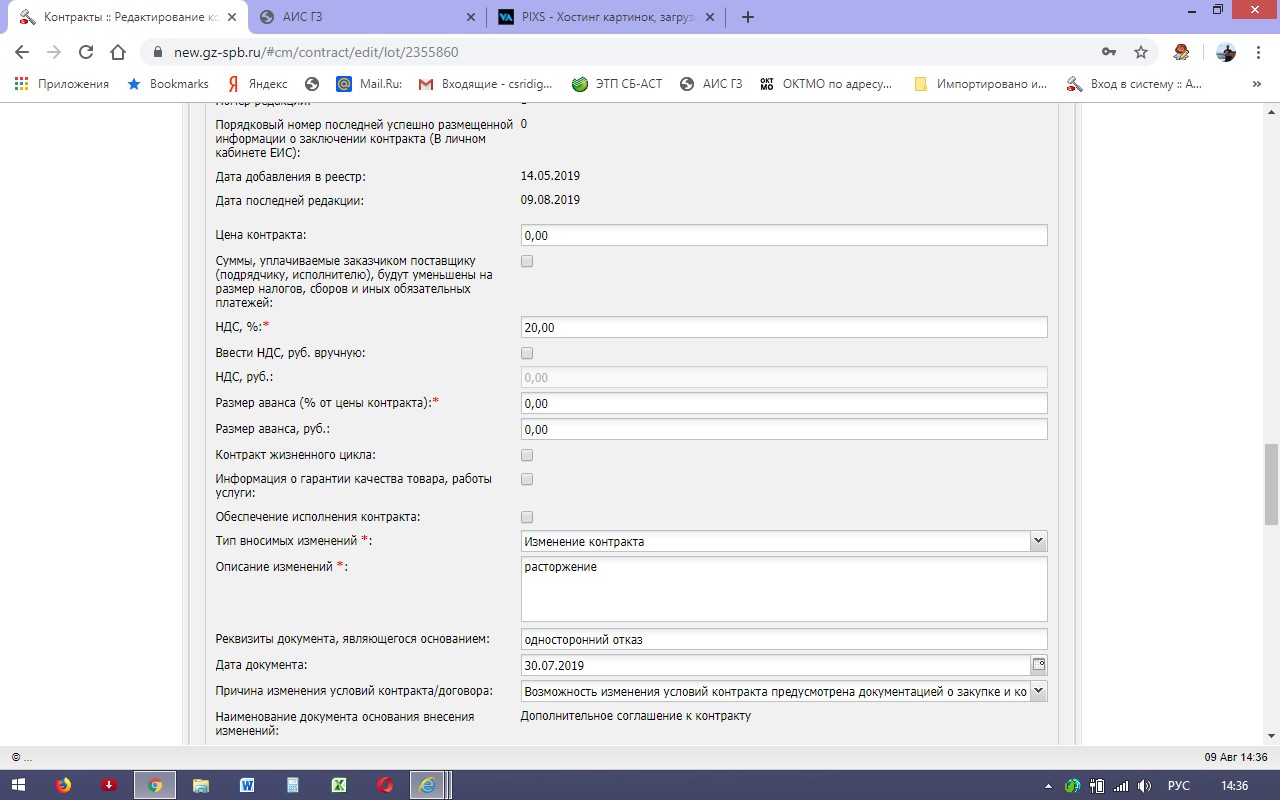
Task: Click the page vertical scrollbar thumb
Action: pos(1271,485)
